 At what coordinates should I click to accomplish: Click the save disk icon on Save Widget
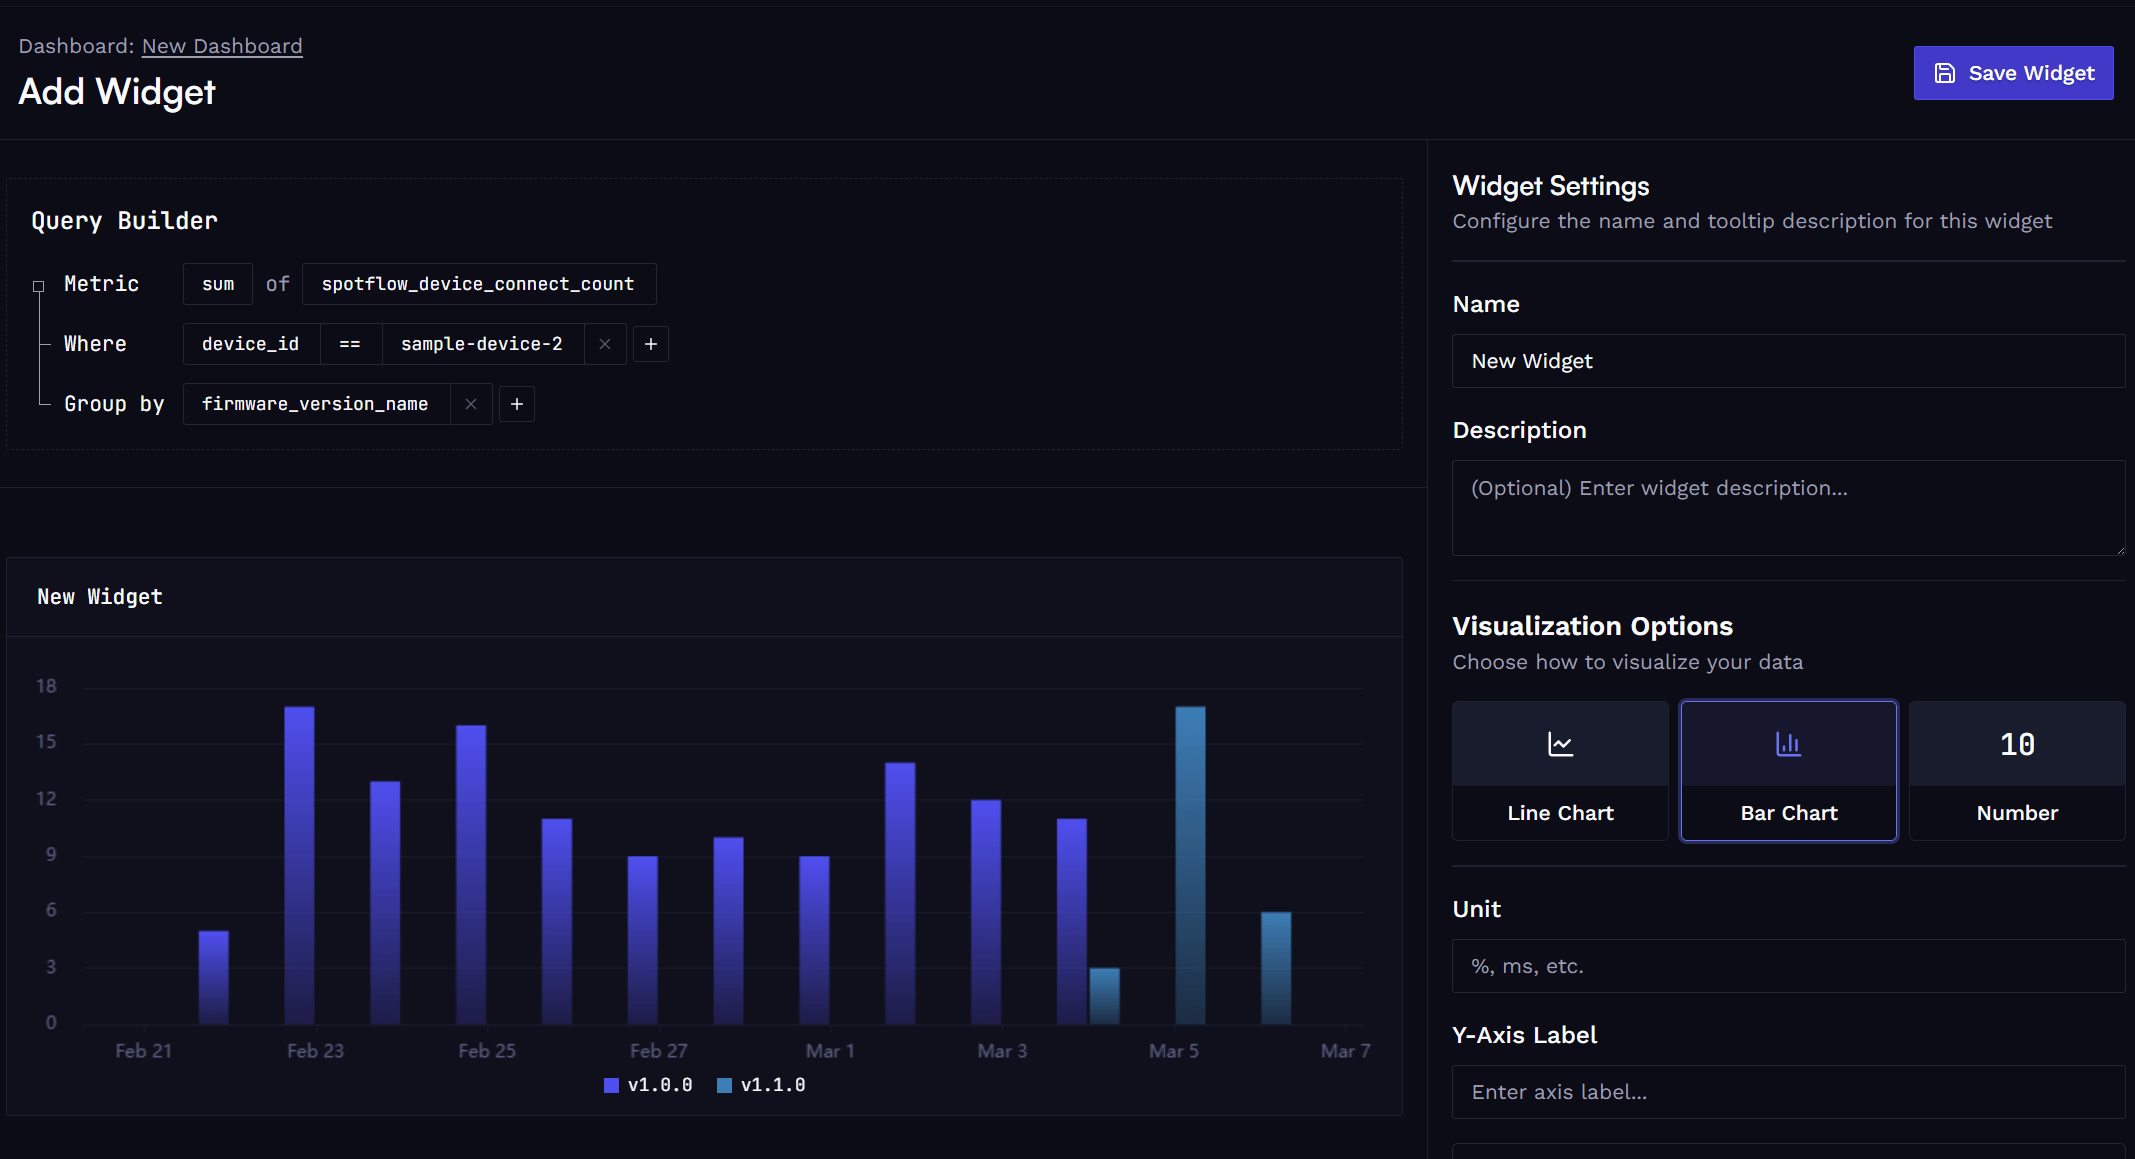click(1945, 72)
